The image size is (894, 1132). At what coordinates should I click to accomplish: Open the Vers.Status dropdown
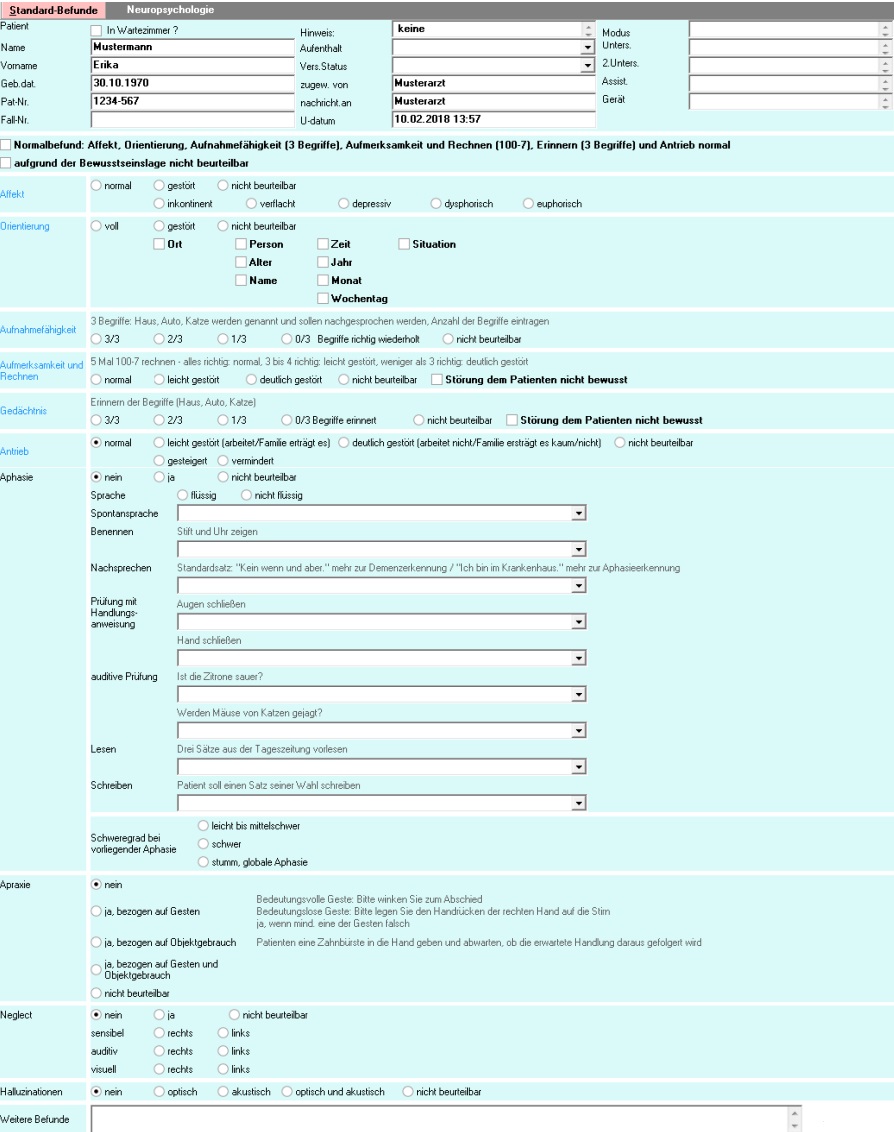589,67
